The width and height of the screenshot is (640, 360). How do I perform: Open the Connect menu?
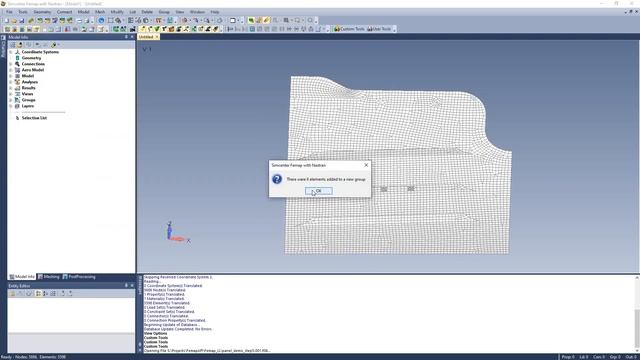[x=64, y=12]
